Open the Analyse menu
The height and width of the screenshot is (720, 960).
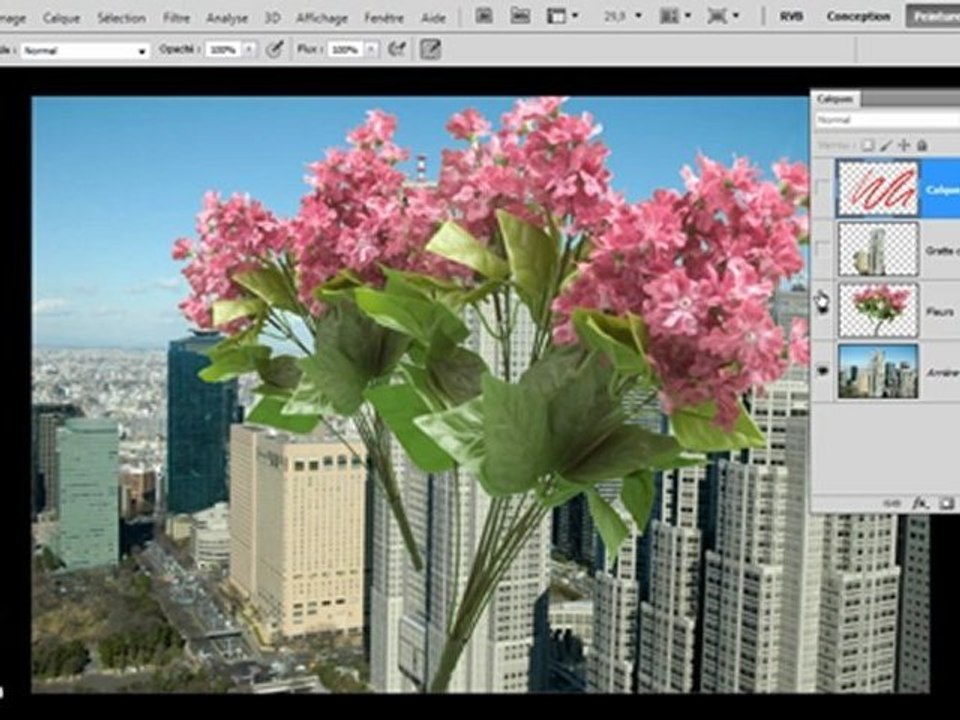pyautogui.click(x=227, y=18)
